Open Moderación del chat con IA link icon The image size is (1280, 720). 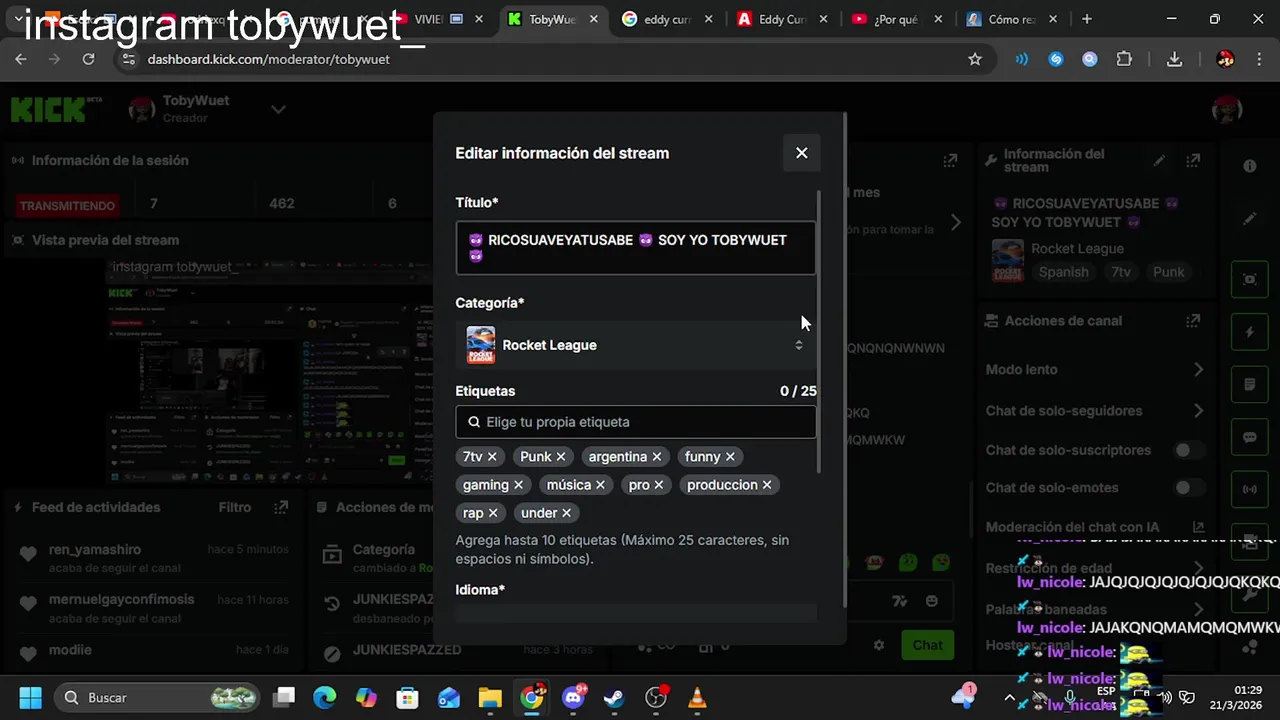tap(1199, 527)
